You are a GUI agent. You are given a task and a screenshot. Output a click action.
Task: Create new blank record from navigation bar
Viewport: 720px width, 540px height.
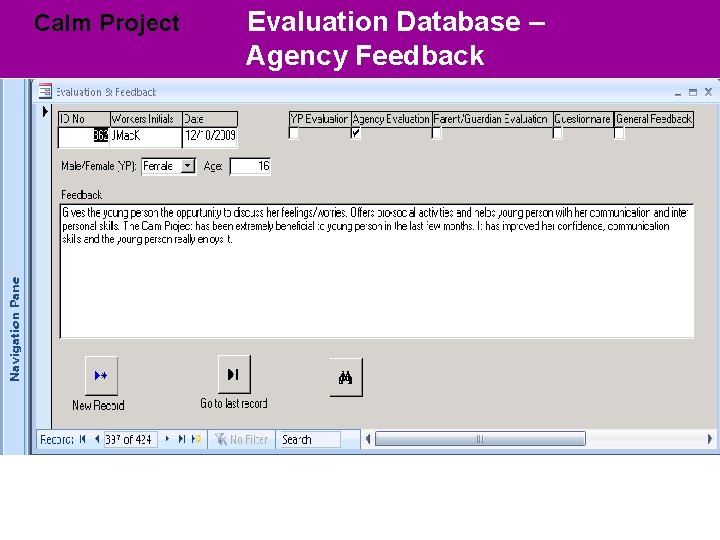[197, 439]
